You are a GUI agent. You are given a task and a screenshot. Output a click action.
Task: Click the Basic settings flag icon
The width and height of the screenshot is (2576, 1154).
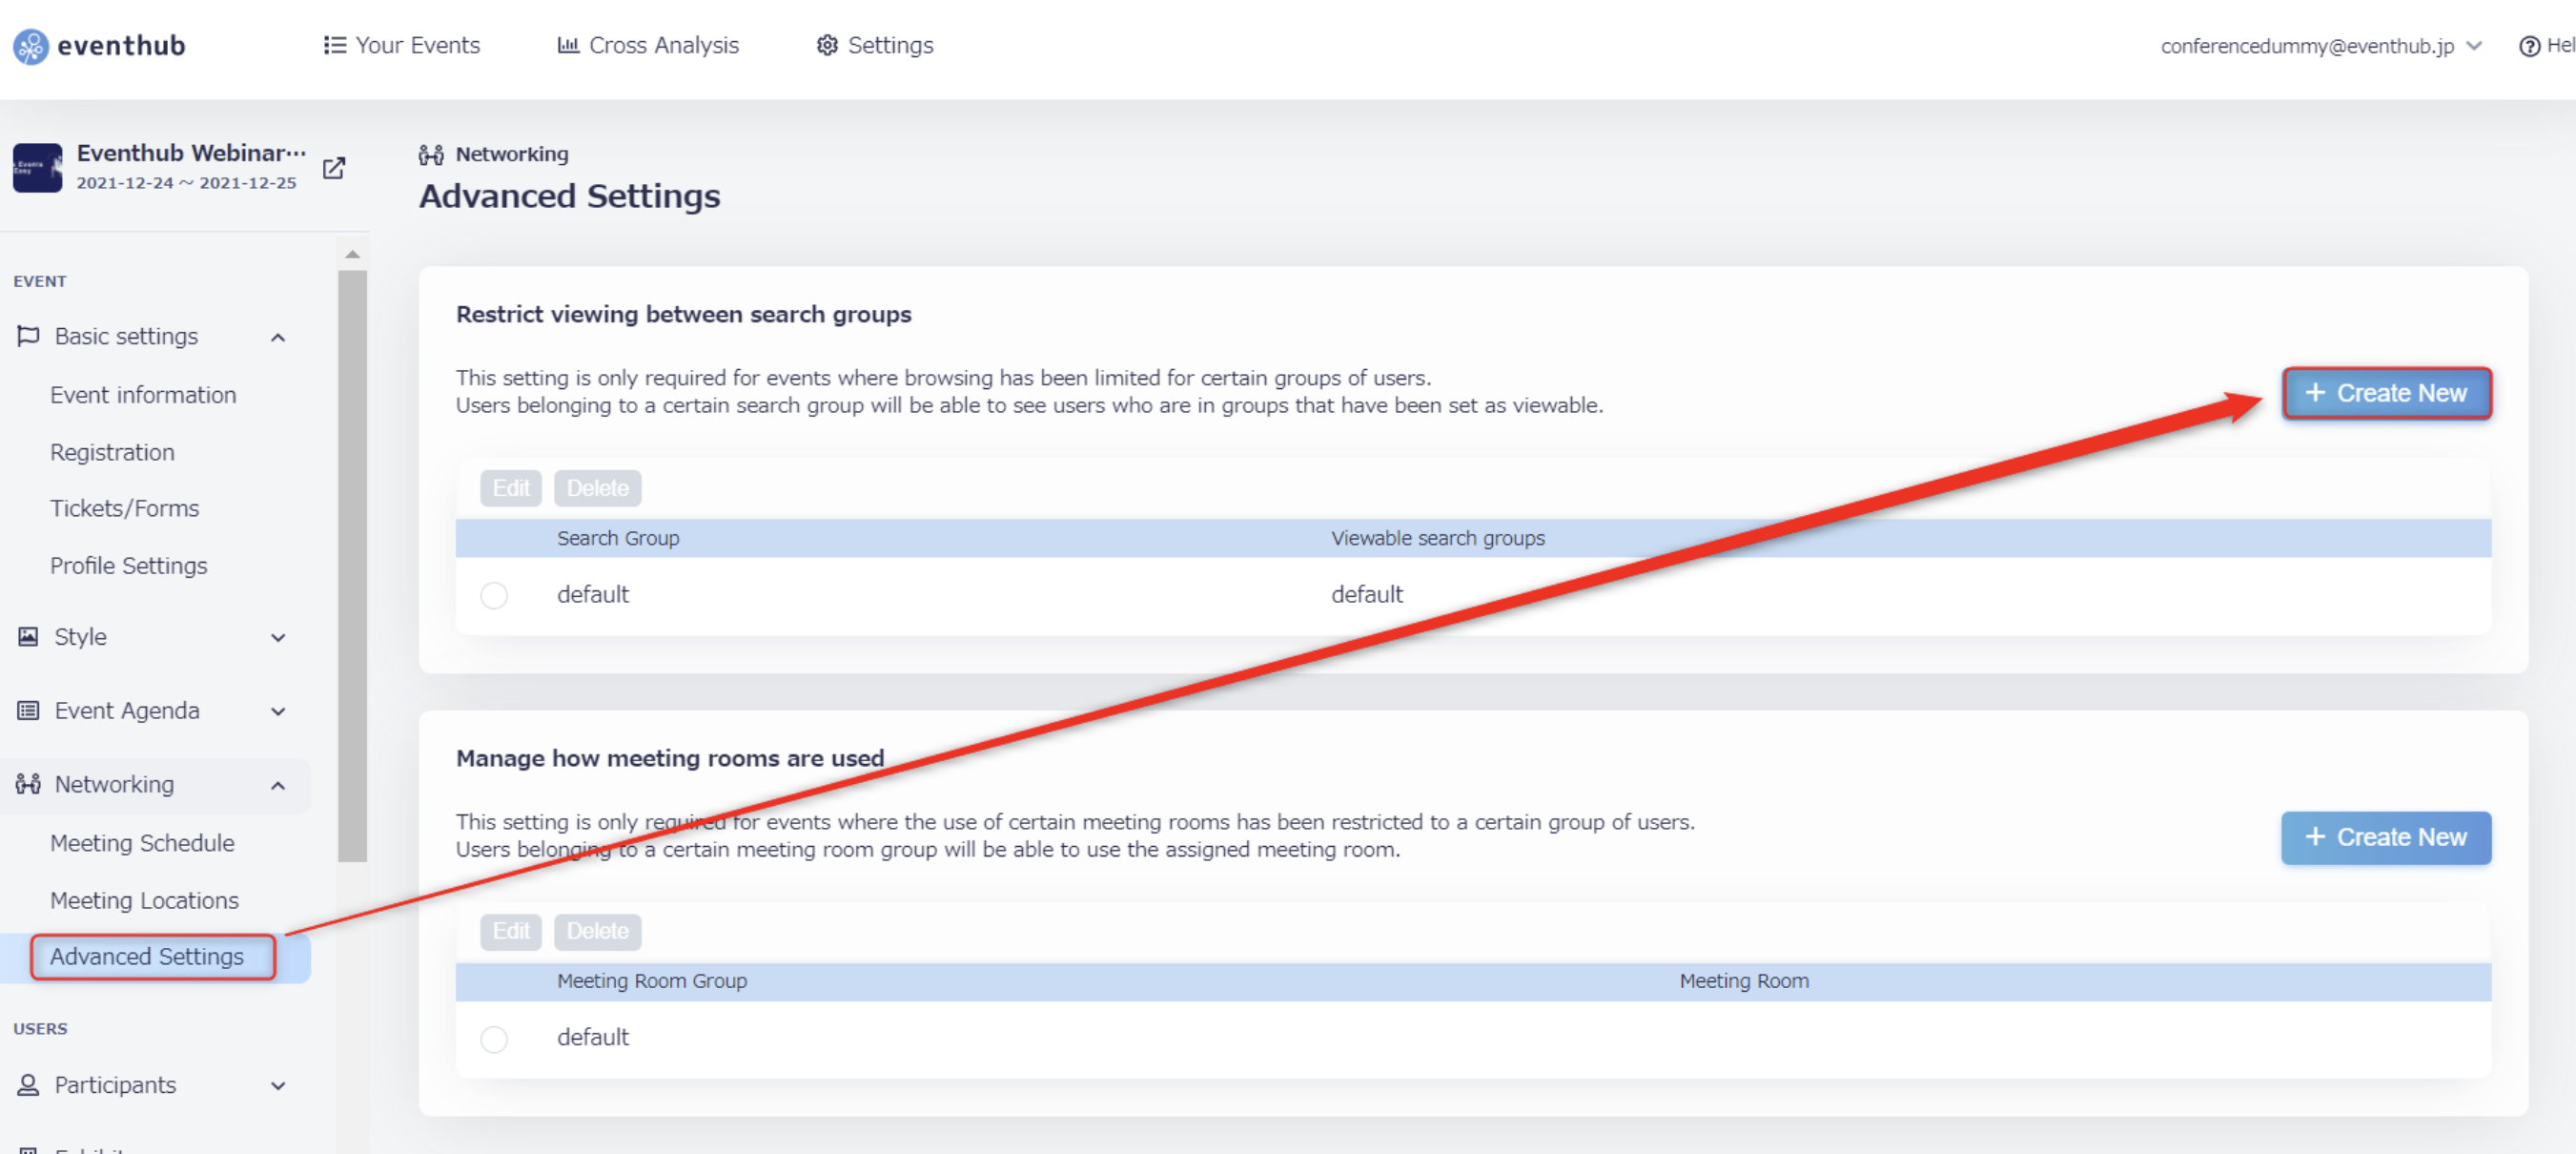pos(28,336)
